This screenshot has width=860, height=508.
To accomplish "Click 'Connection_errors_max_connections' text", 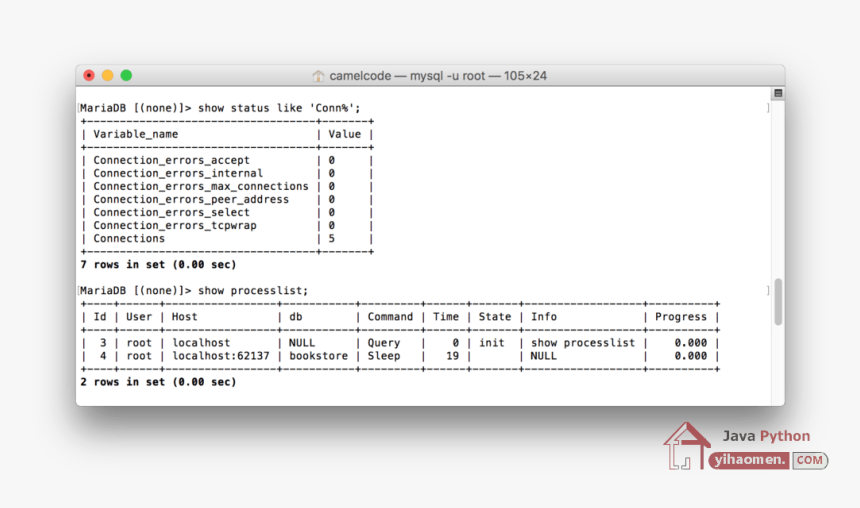I will click(x=201, y=187).
